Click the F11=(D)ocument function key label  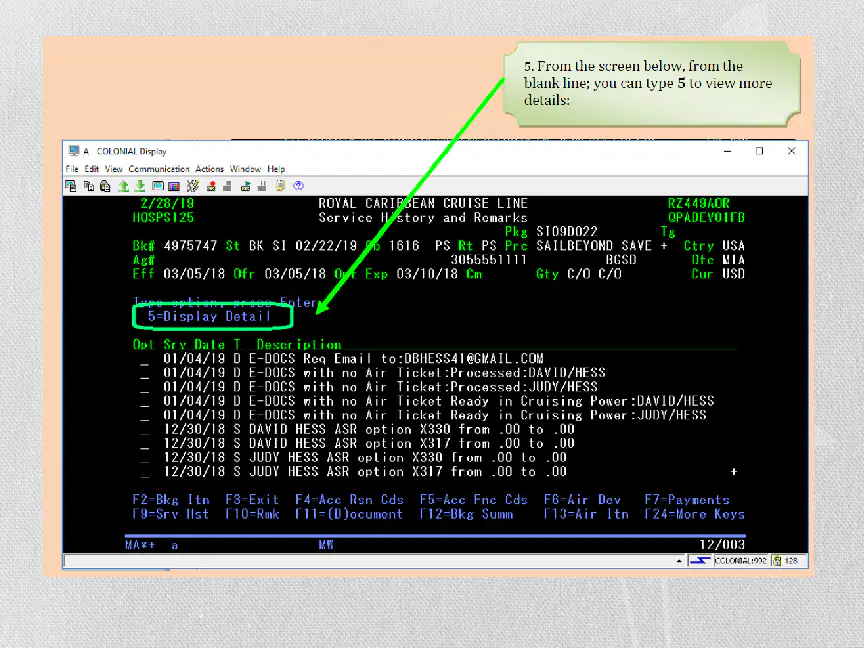[x=349, y=515]
